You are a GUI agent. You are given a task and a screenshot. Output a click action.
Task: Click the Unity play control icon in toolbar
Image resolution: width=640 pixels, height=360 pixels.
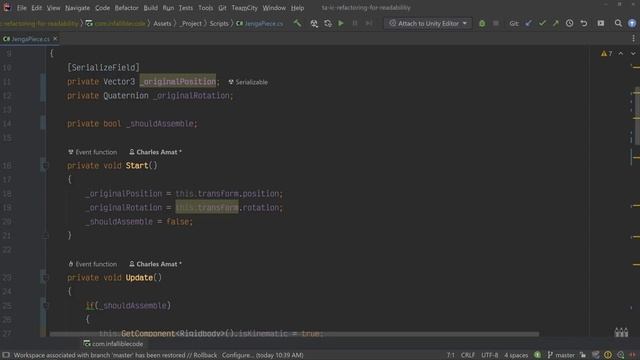tap(314, 23)
